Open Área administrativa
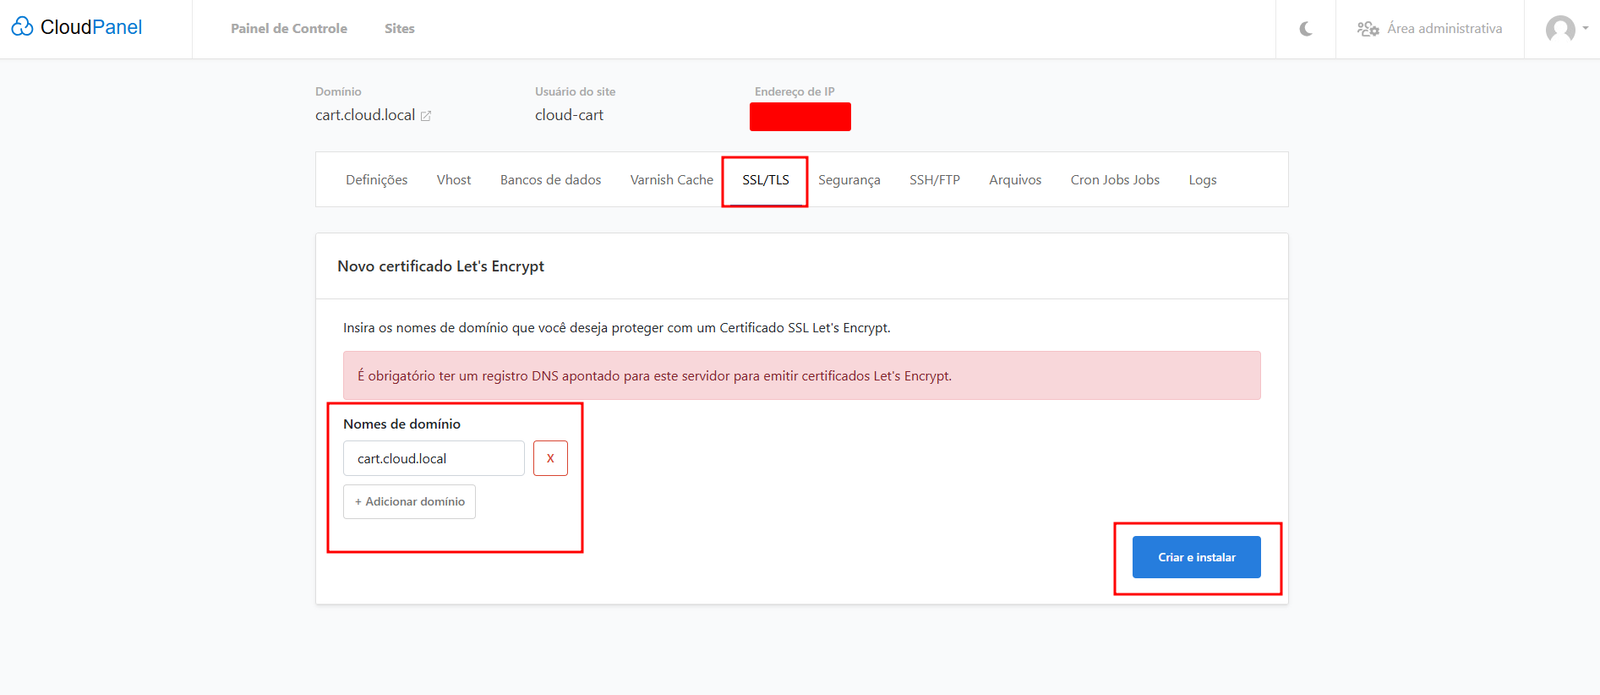Image resolution: width=1600 pixels, height=695 pixels. tap(1430, 29)
